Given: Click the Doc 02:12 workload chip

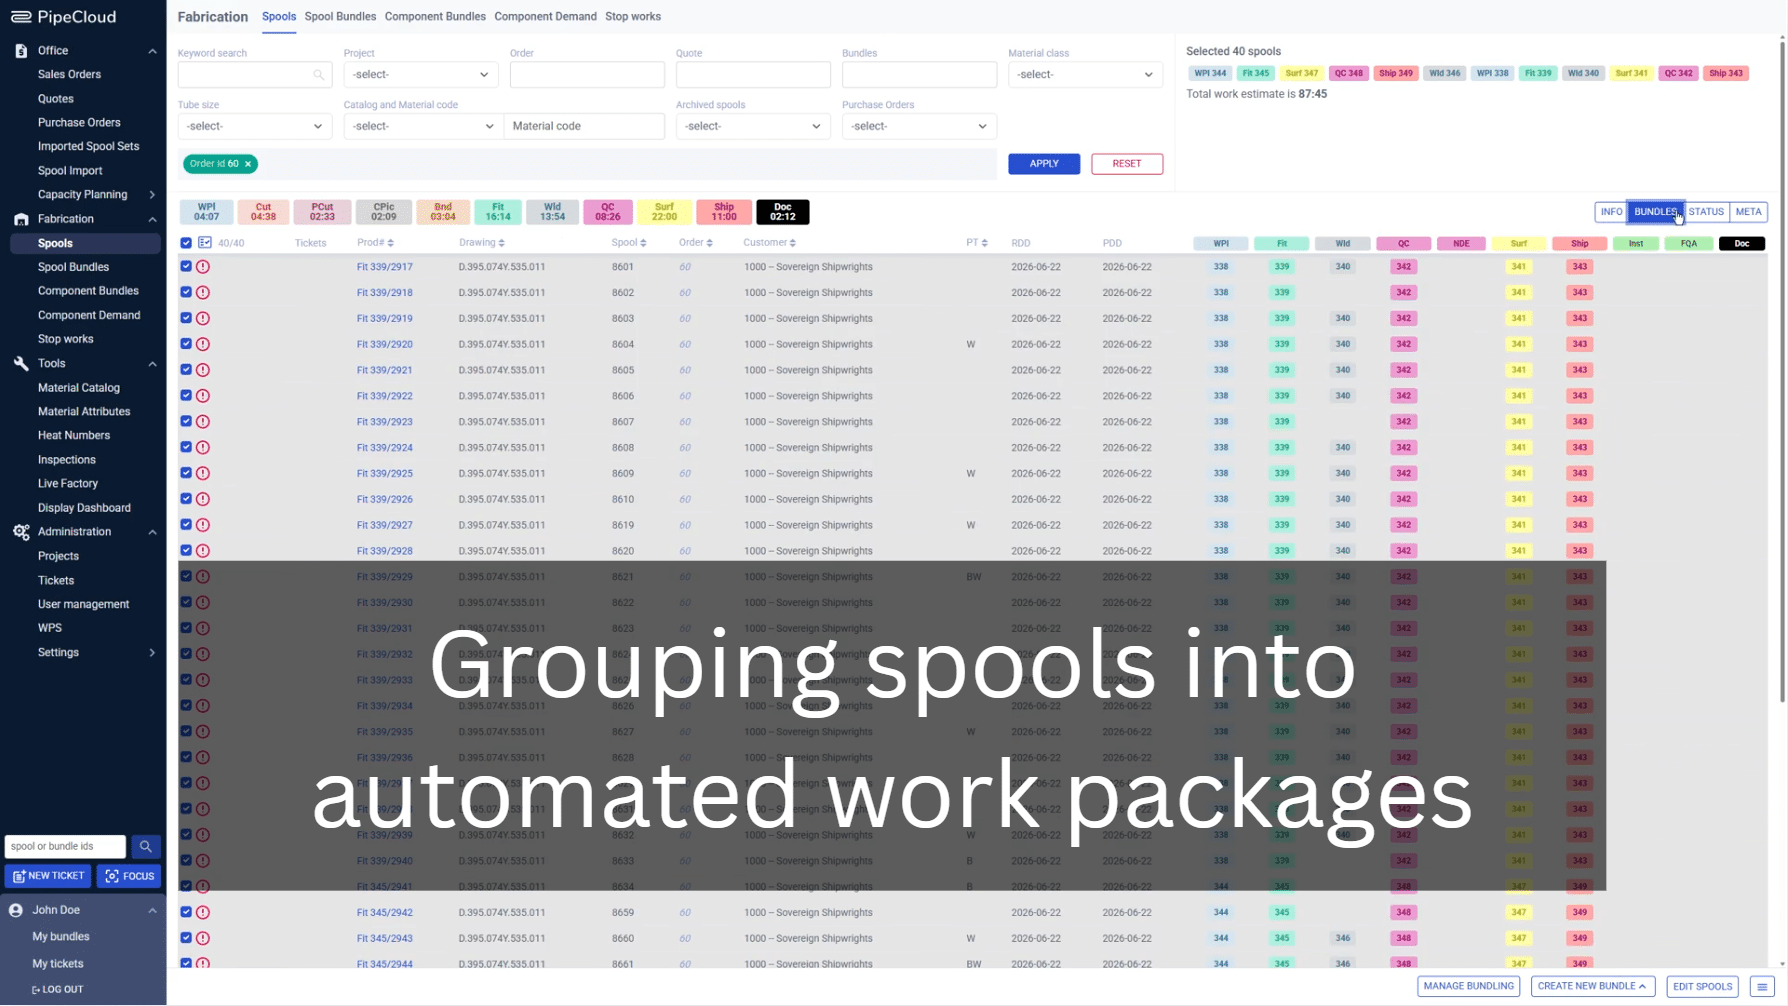Looking at the screenshot, I should coord(782,212).
